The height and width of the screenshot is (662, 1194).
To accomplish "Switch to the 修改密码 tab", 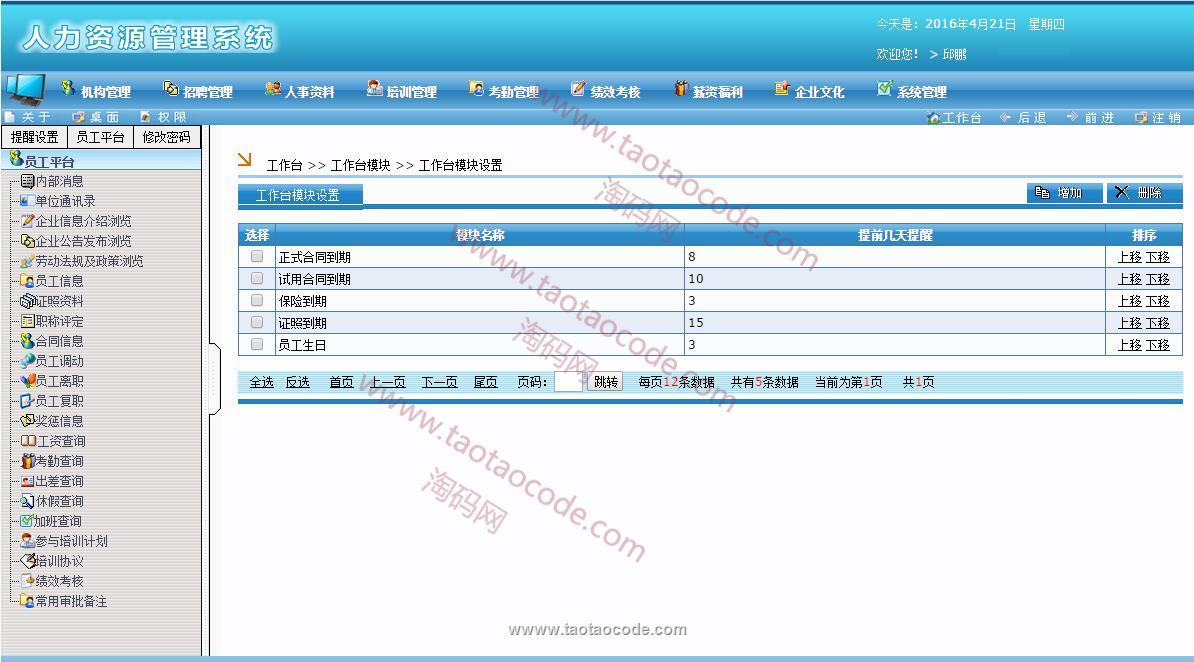I will pyautogui.click(x=166, y=137).
